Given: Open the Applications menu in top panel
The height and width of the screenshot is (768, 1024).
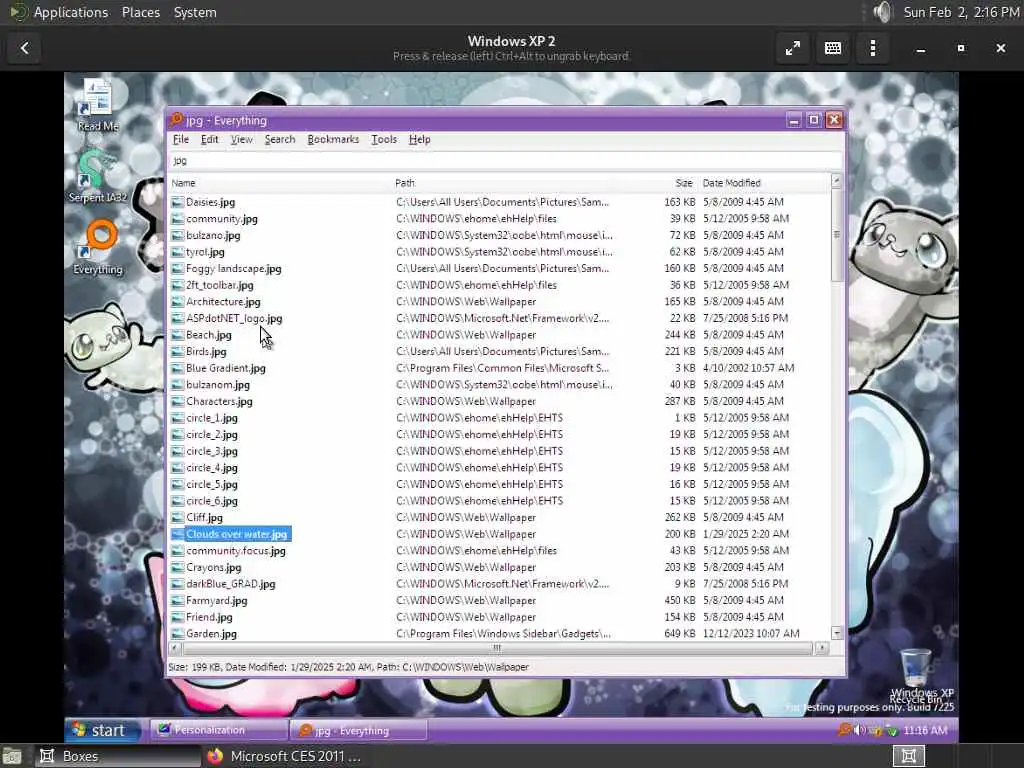Looking at the screenshot, I should click(71, 12).
